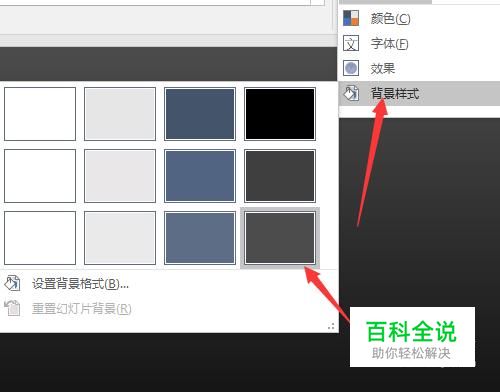Choose 重置幻灯片背景(R) reset option
Screen dimensions: 500x392
click(81, 309)
